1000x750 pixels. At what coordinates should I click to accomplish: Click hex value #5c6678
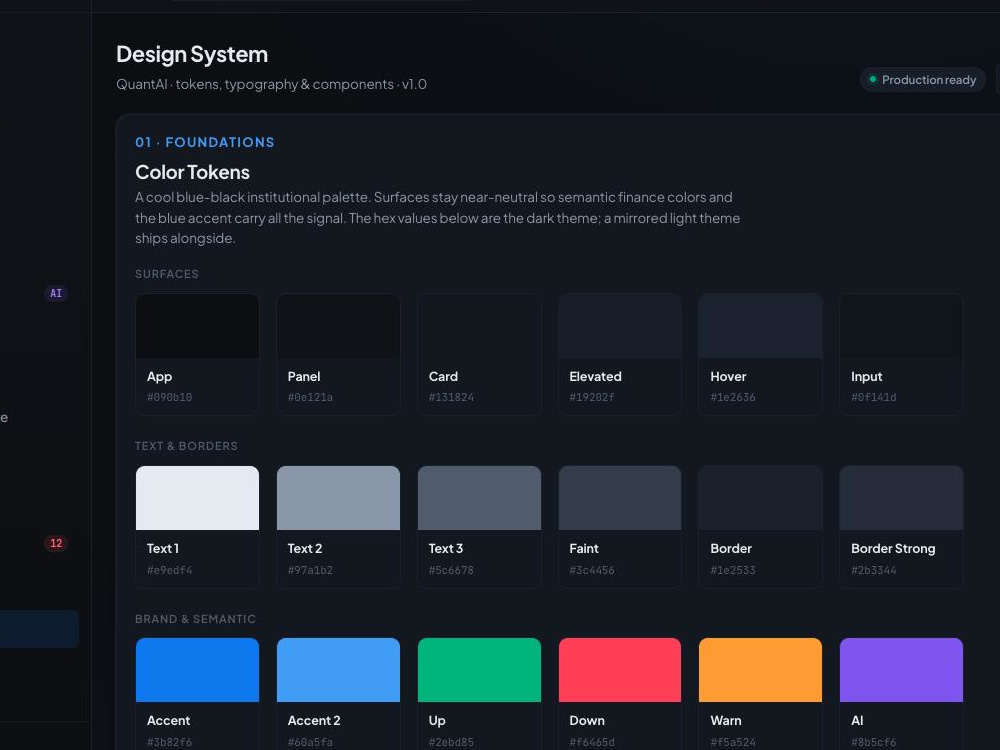pos(451,570)
